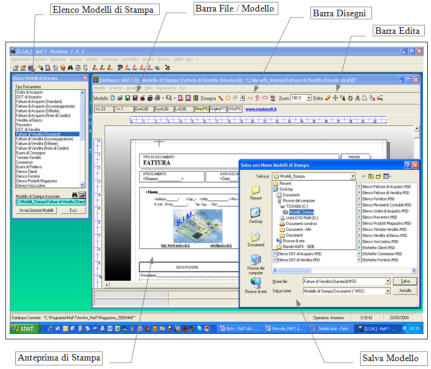Open the Salva in folder dropdown
The height and width of the screenshot is (369, 431).
tap(352, 176)
